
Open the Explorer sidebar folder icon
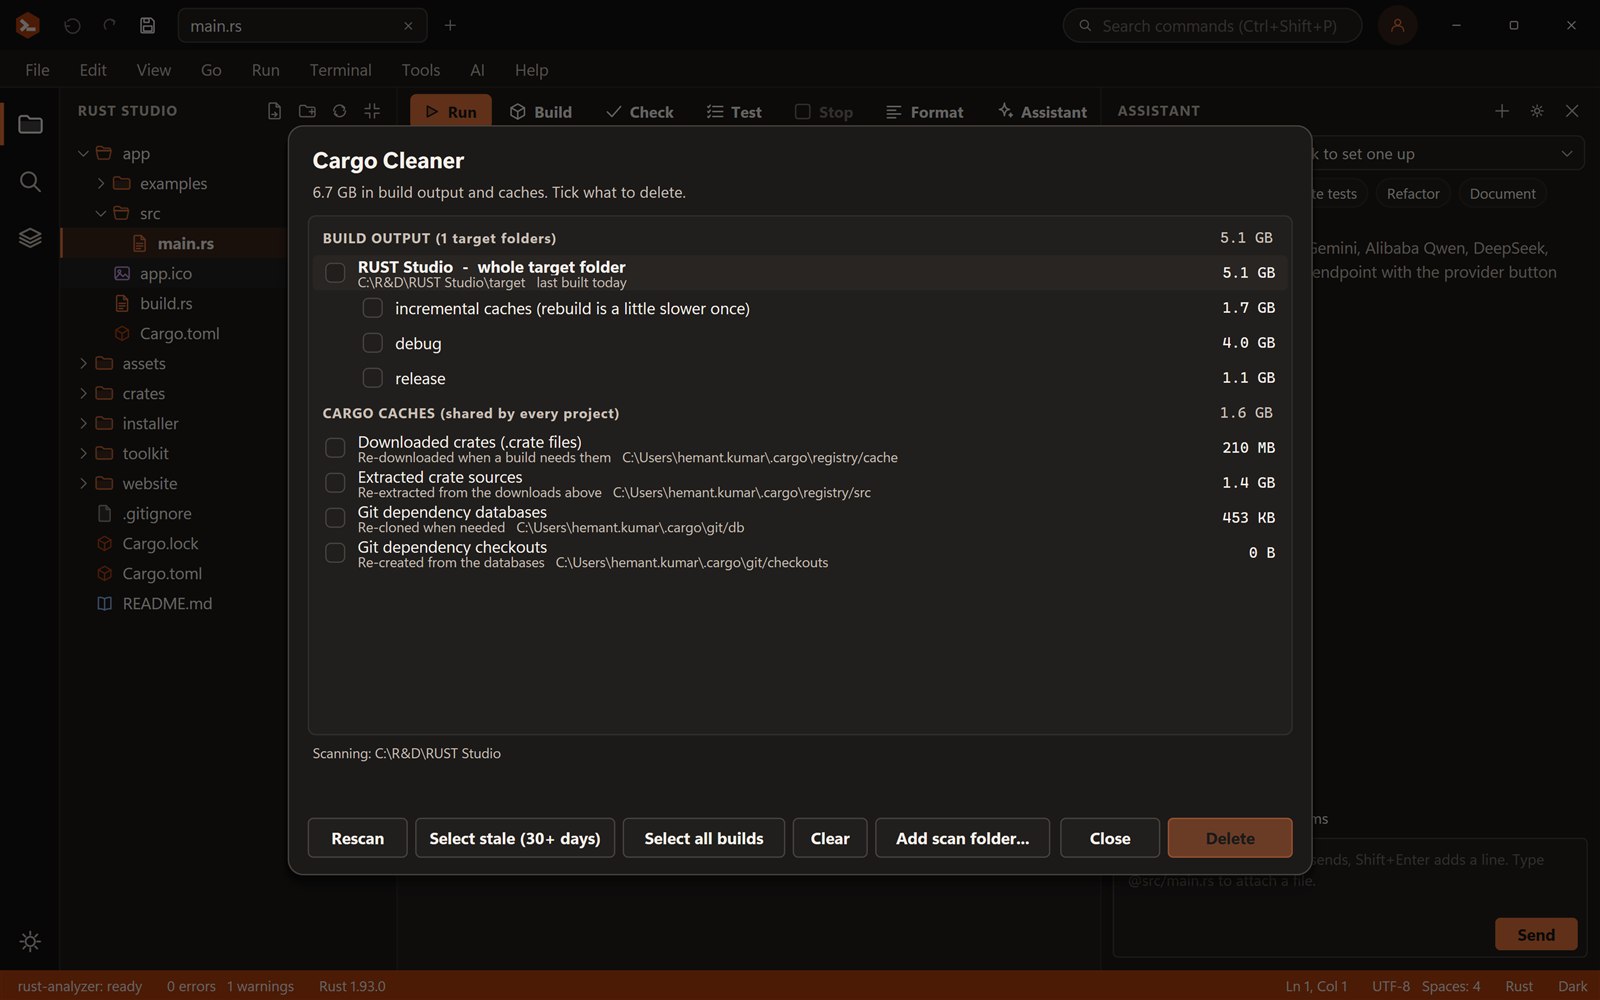click(30, 124)
